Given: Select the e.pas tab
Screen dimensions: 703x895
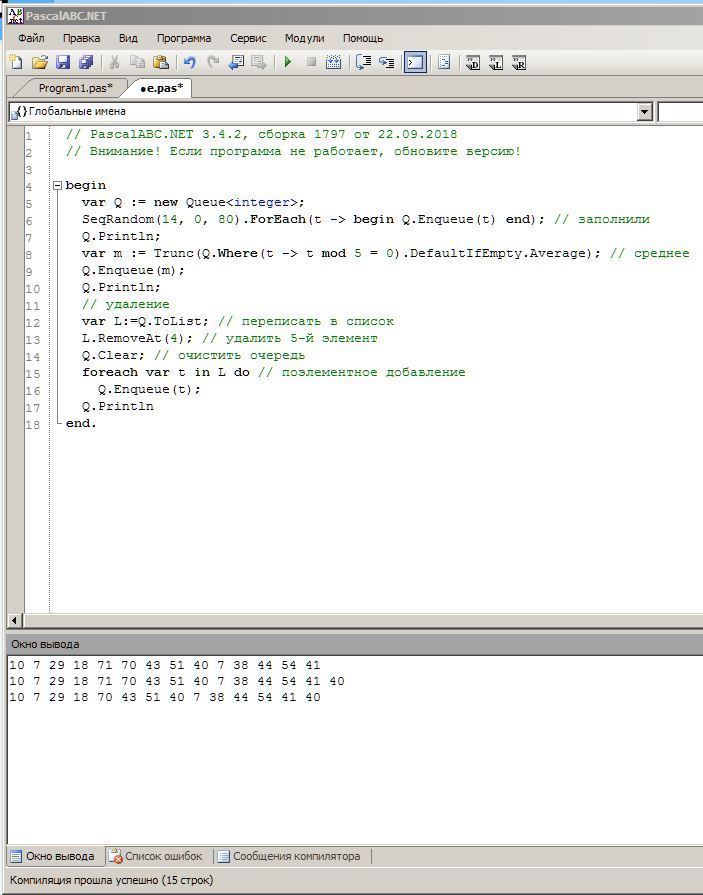Looking at the screenshot, I should coord(162,88).
